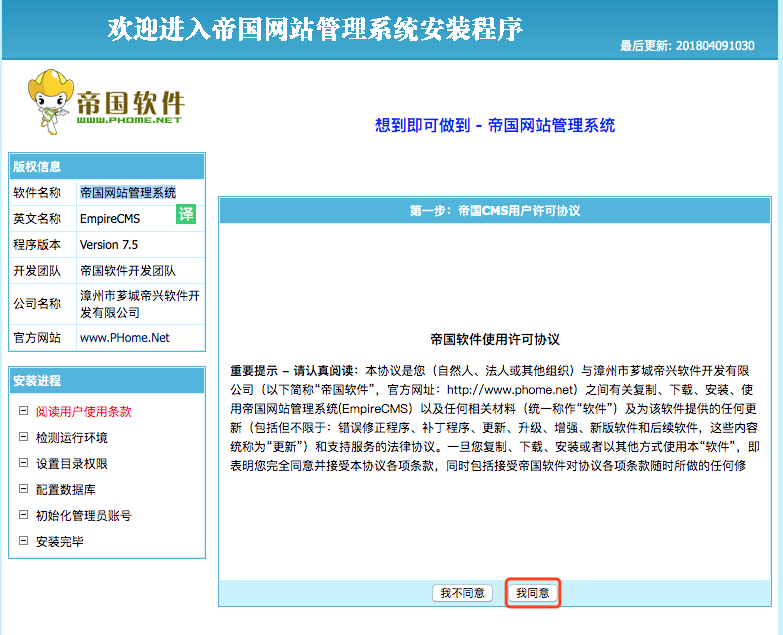Click the green translate icon beside EmpireCMS
Screen dimensions: 783x635
click(185, 215)
